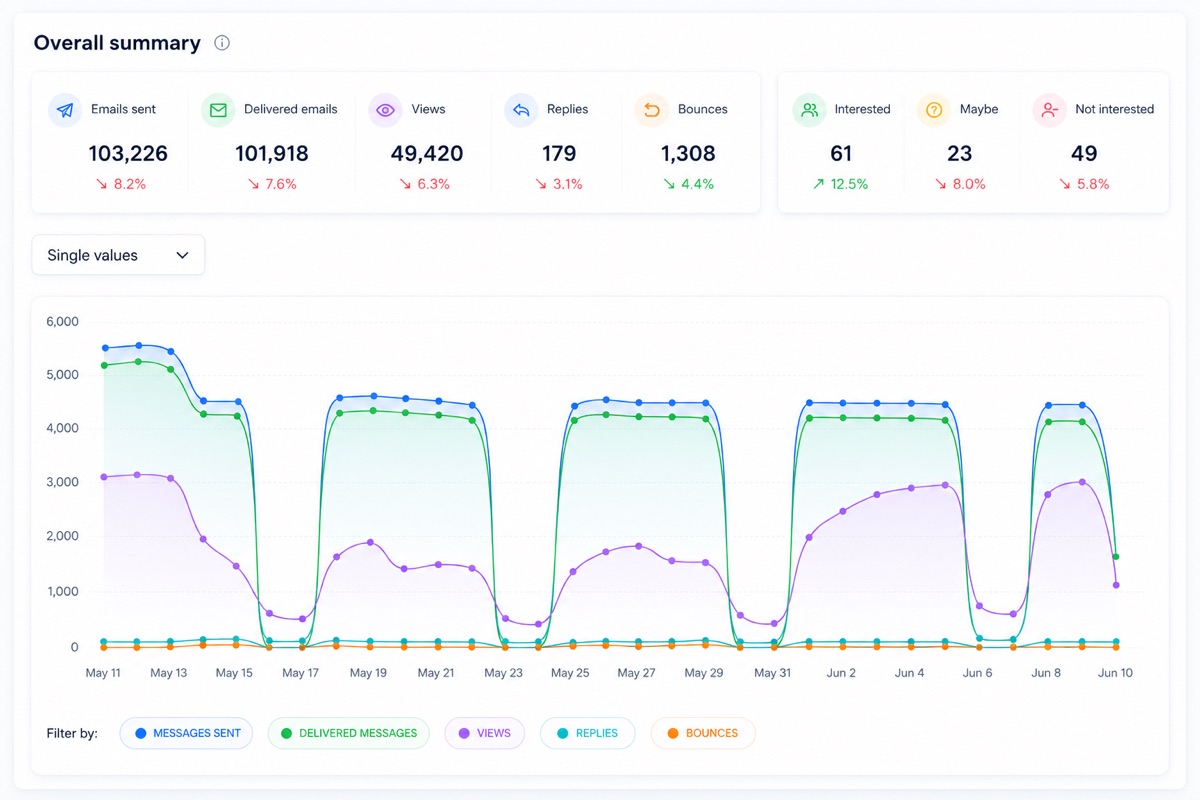
Task: Click the Not interested value 49
Action: tap(1084, 154)
